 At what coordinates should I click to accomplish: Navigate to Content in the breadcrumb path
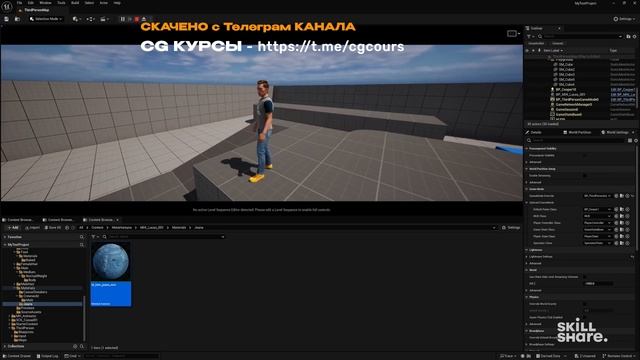97,228
